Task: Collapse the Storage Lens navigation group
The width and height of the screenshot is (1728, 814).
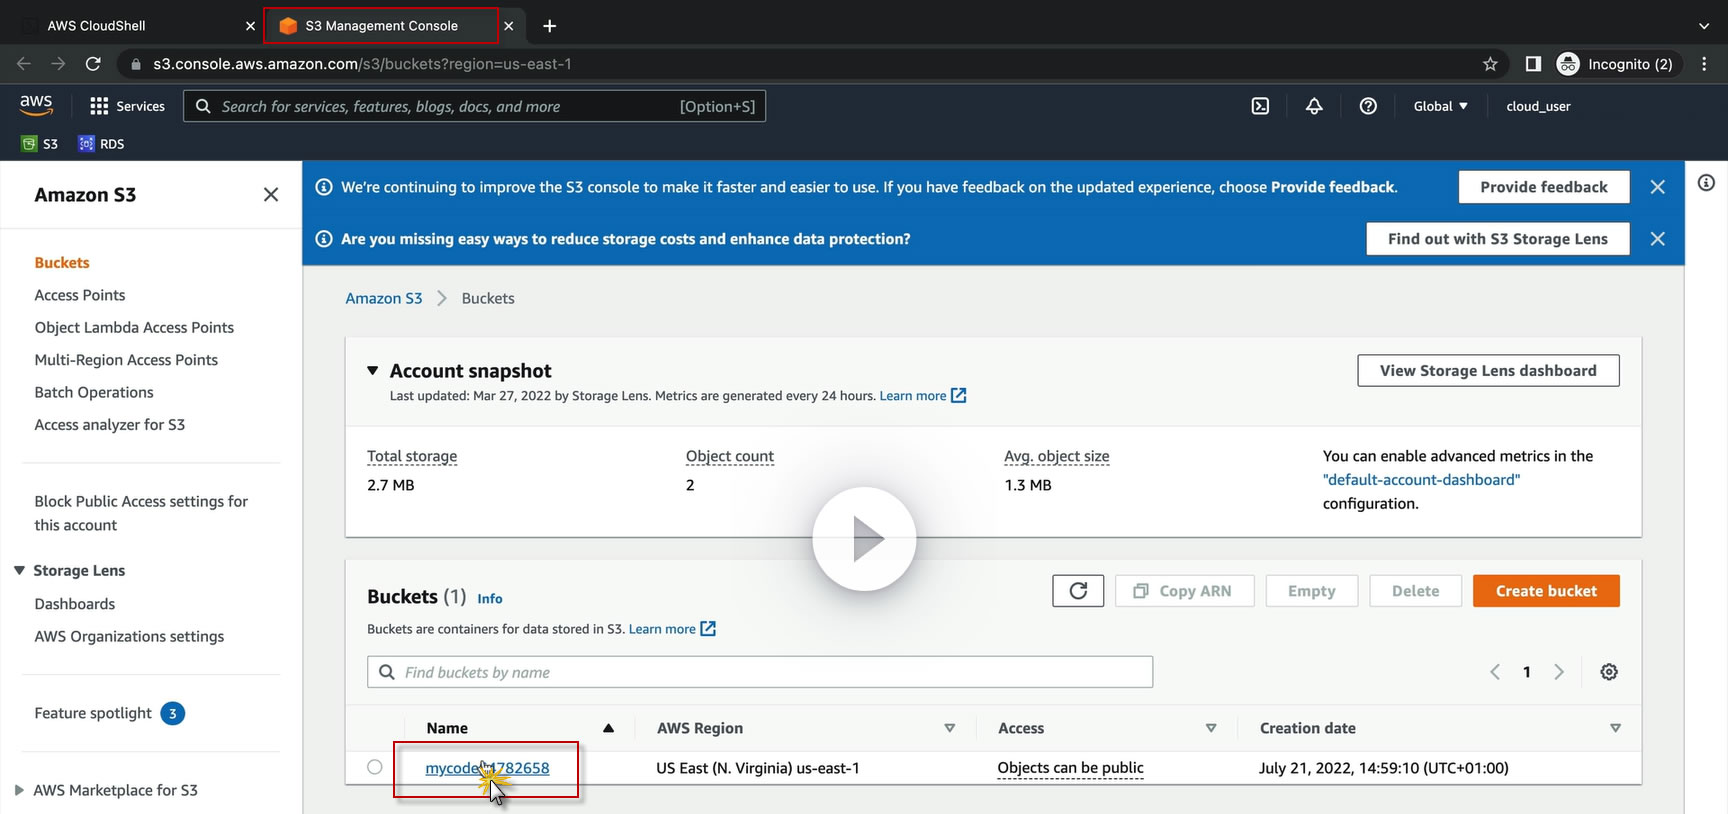Action: click(19, 570)
